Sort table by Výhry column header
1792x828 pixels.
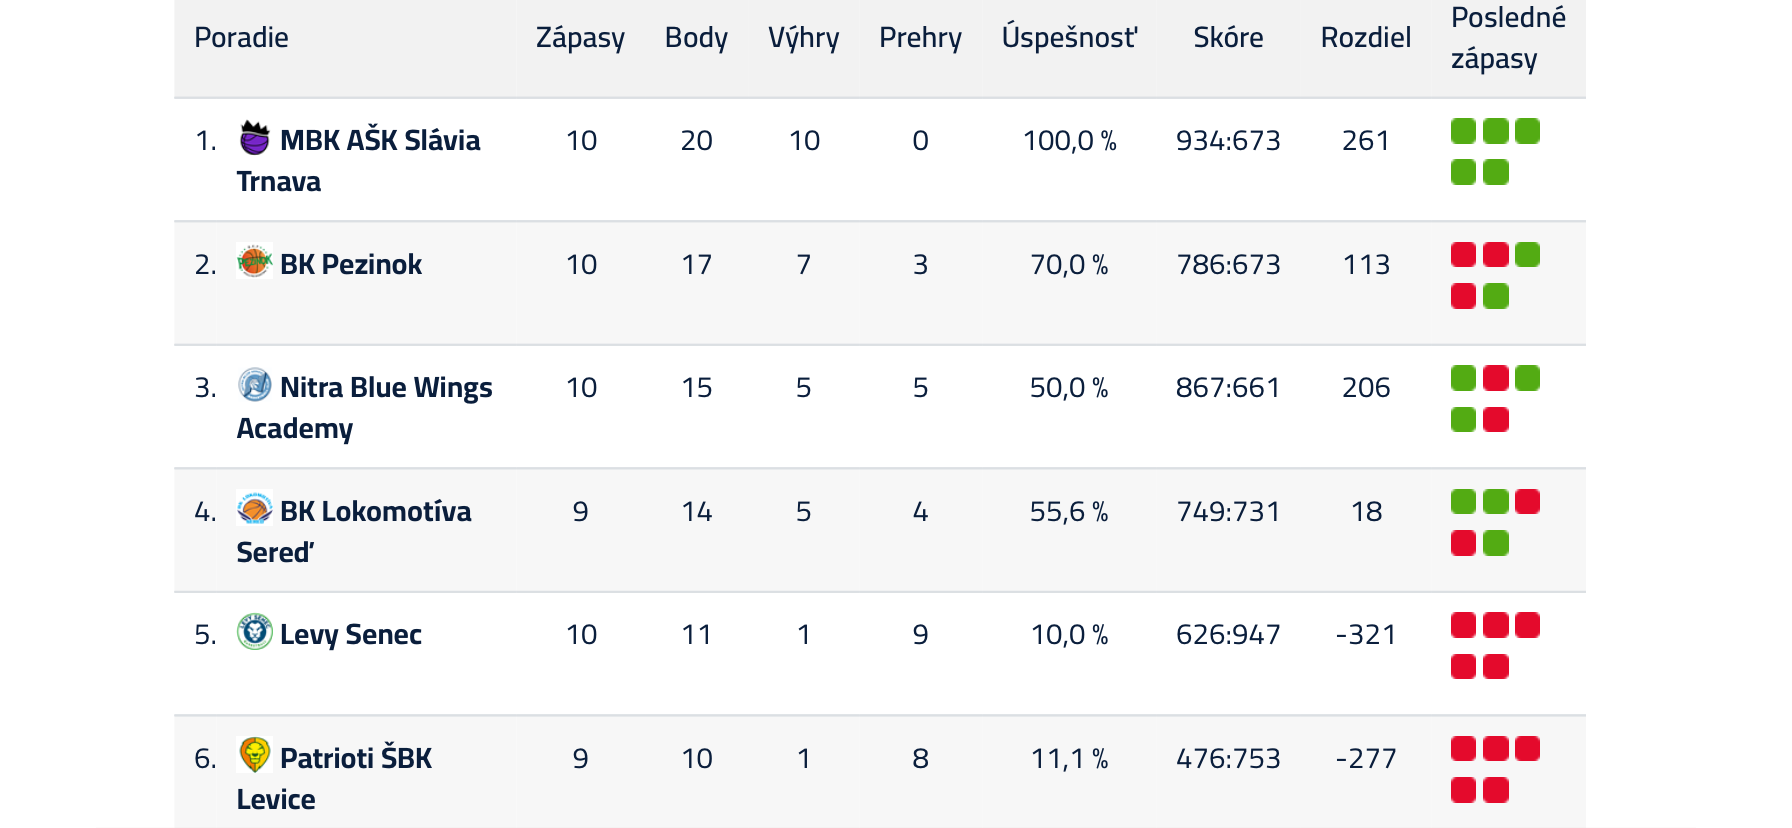click(x=803, y=38)
